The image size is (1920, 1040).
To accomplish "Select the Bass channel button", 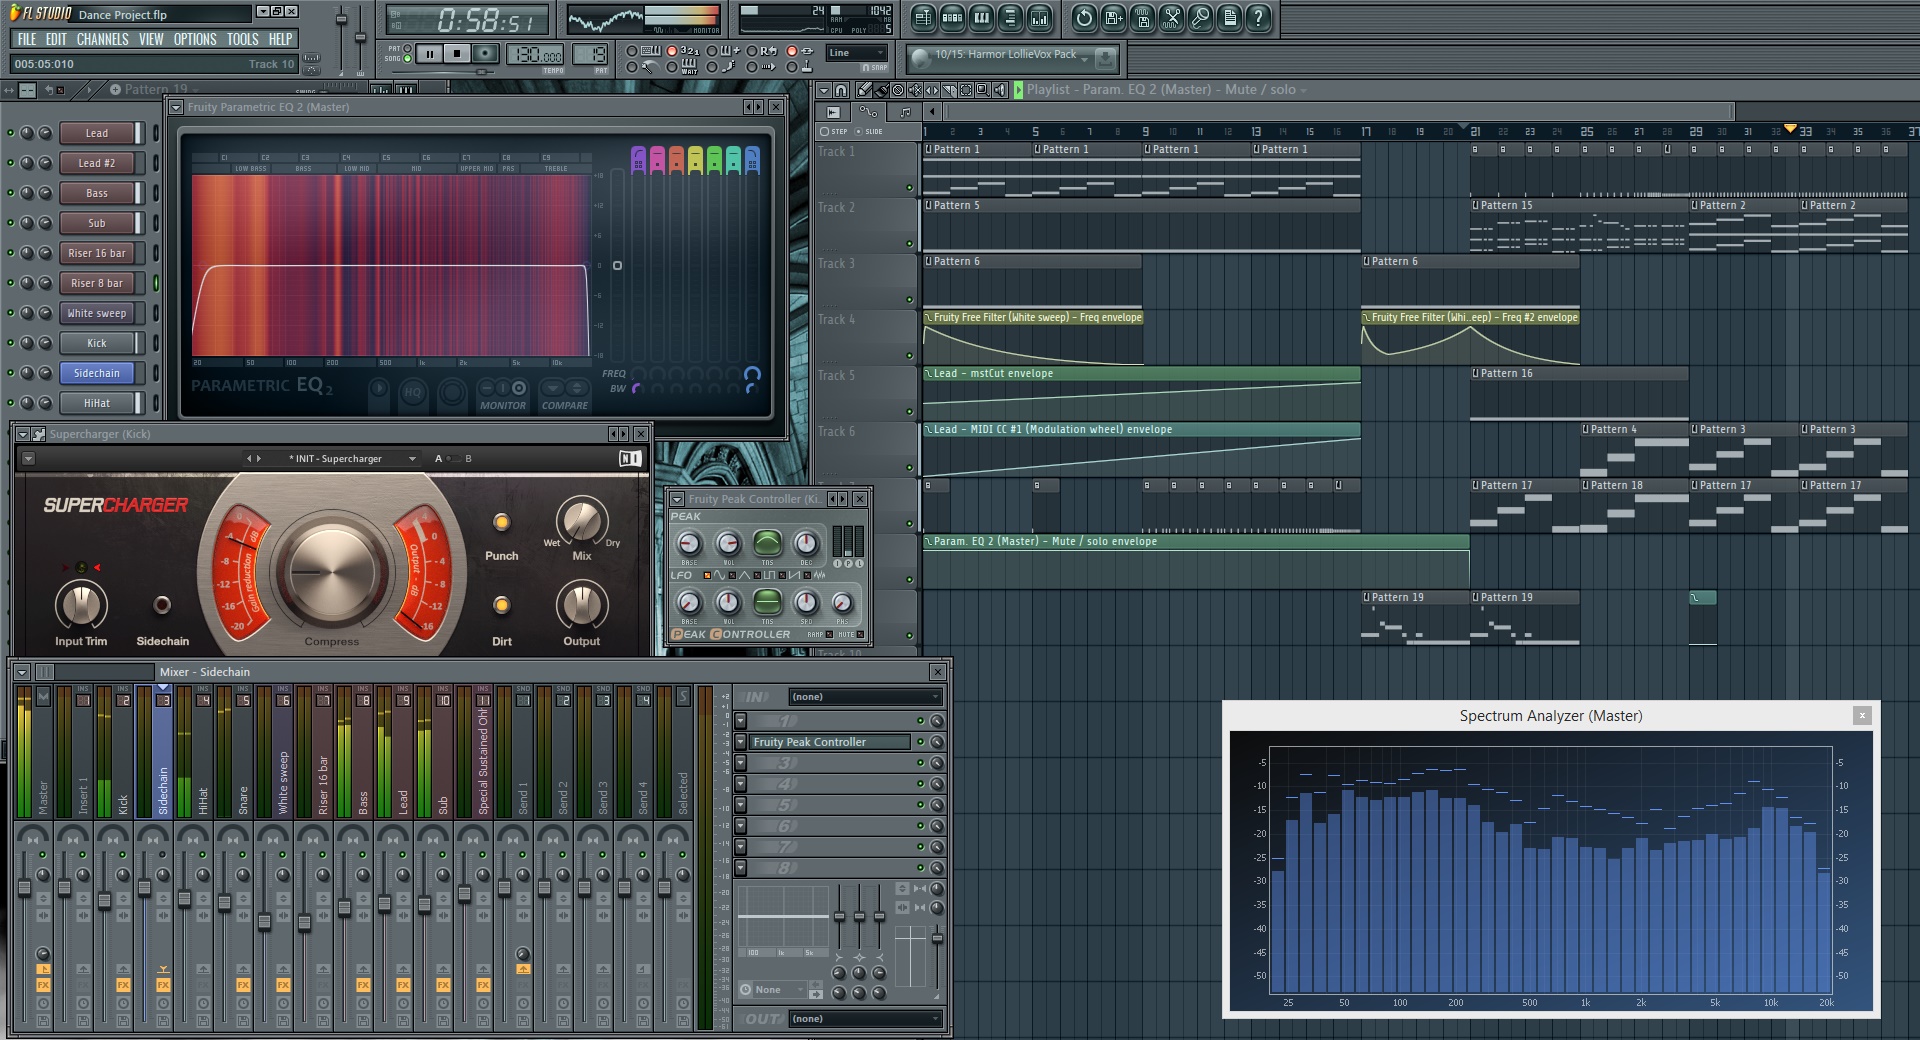I will tap(97, 193).
